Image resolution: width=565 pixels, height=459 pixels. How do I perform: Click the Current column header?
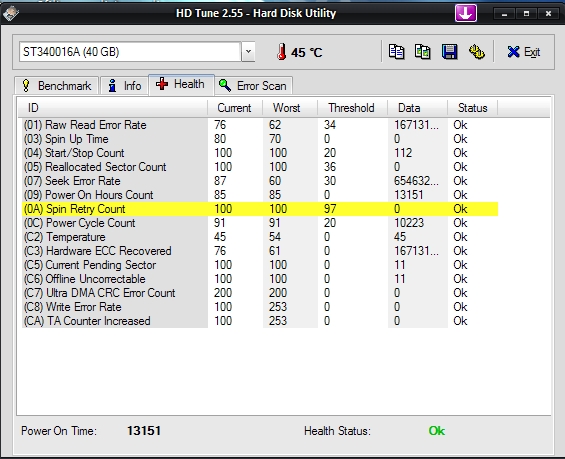235,108
